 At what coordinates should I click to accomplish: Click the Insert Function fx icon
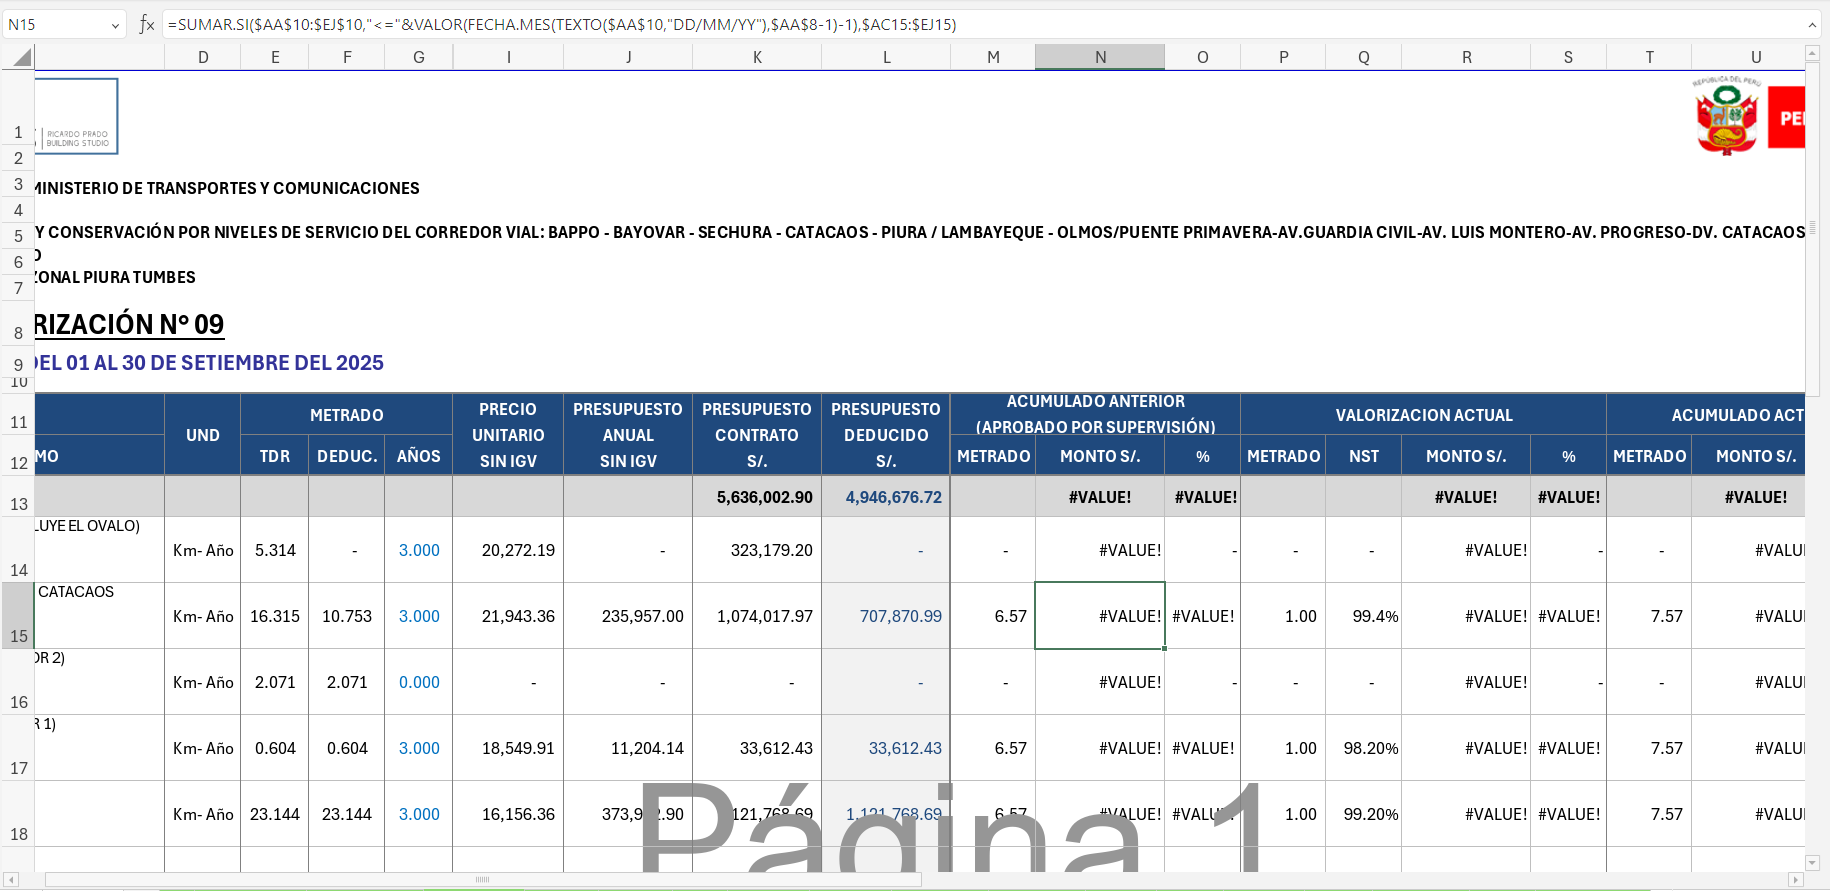147,24
